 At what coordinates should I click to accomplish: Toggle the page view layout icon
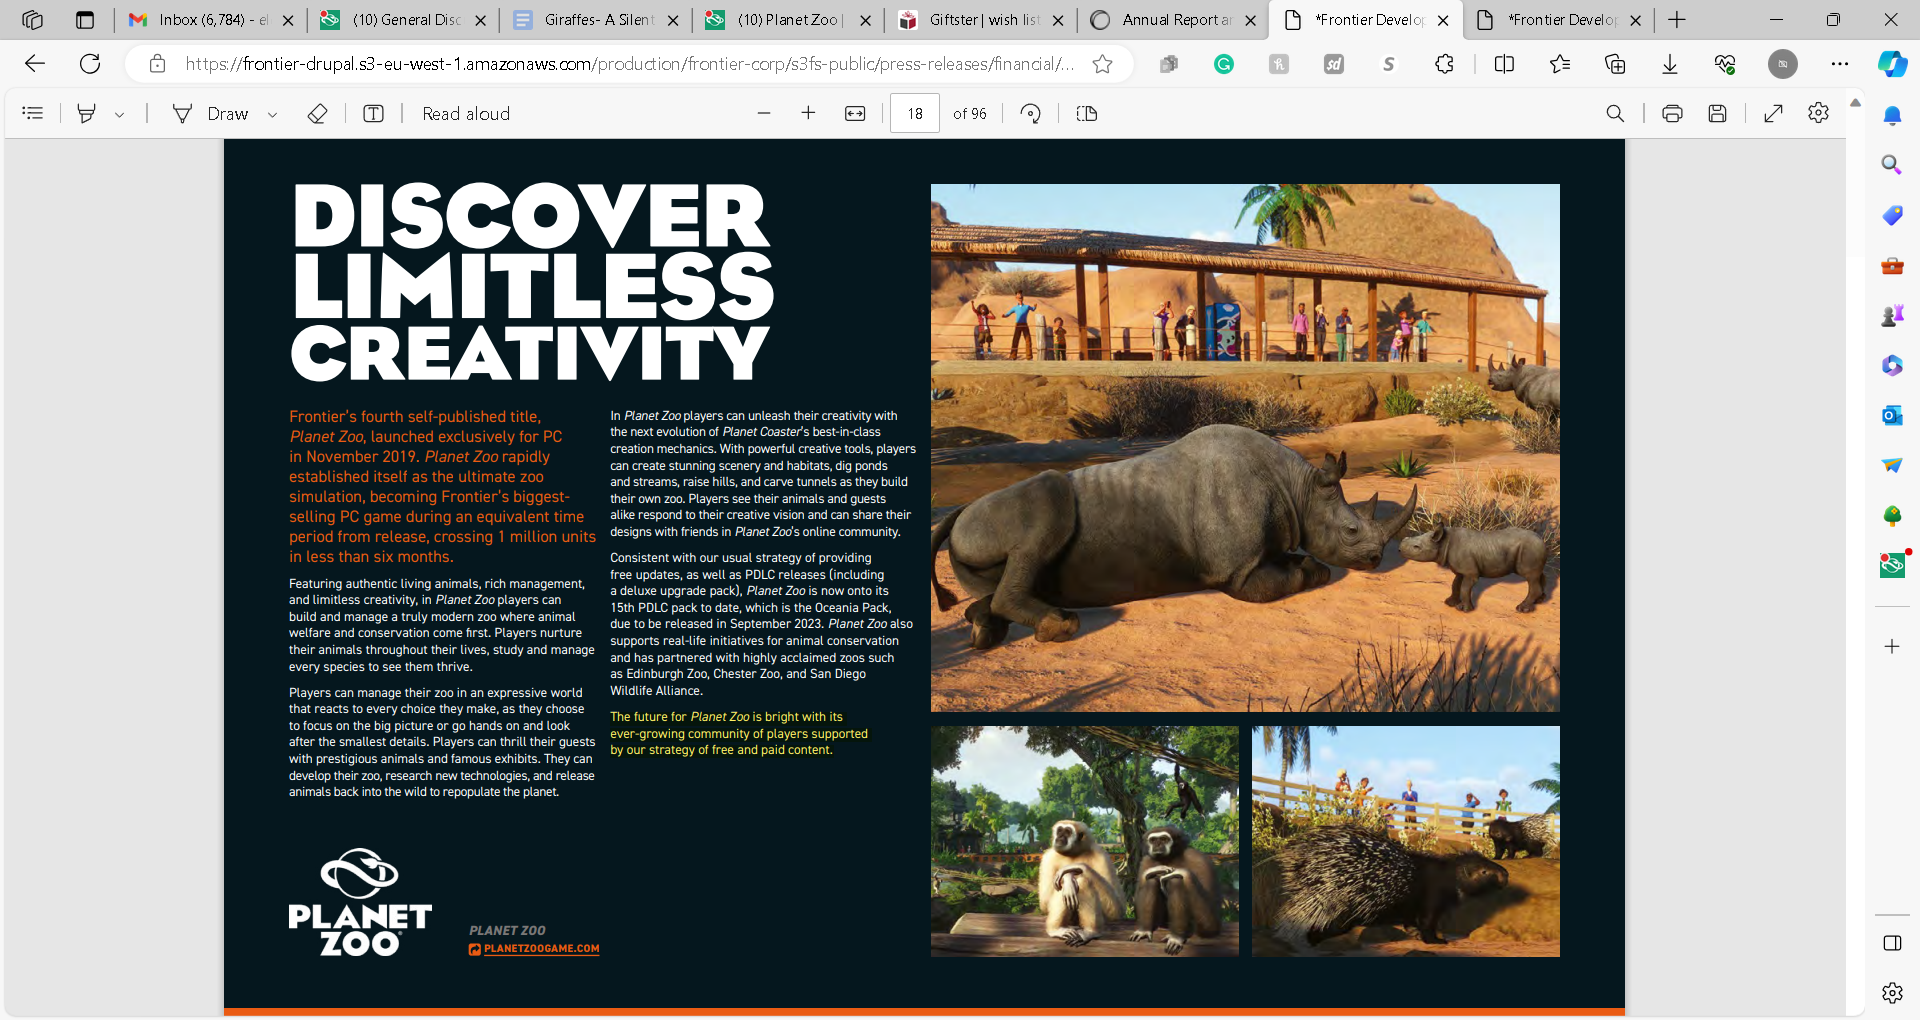[x=1087, y=113]
